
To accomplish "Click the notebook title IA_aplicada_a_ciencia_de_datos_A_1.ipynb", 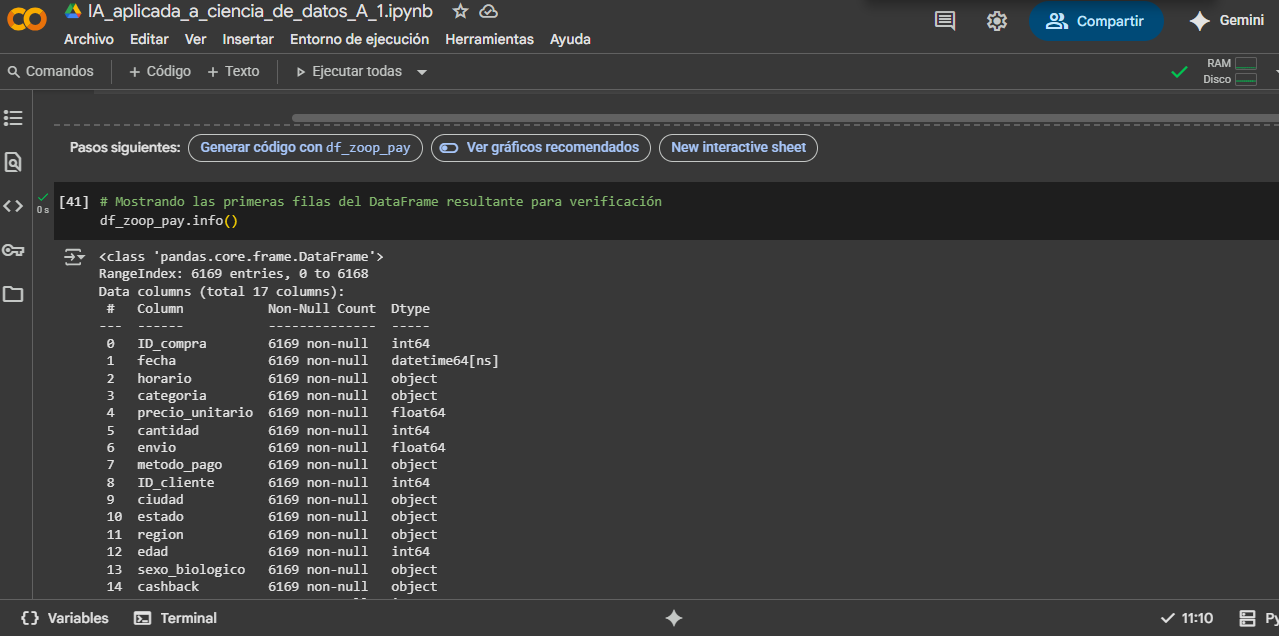I will coord(260,11).
